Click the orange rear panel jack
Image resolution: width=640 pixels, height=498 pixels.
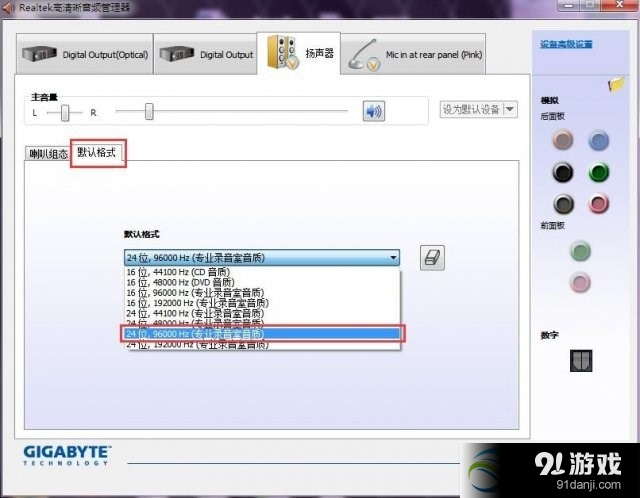tap(563, 140)
